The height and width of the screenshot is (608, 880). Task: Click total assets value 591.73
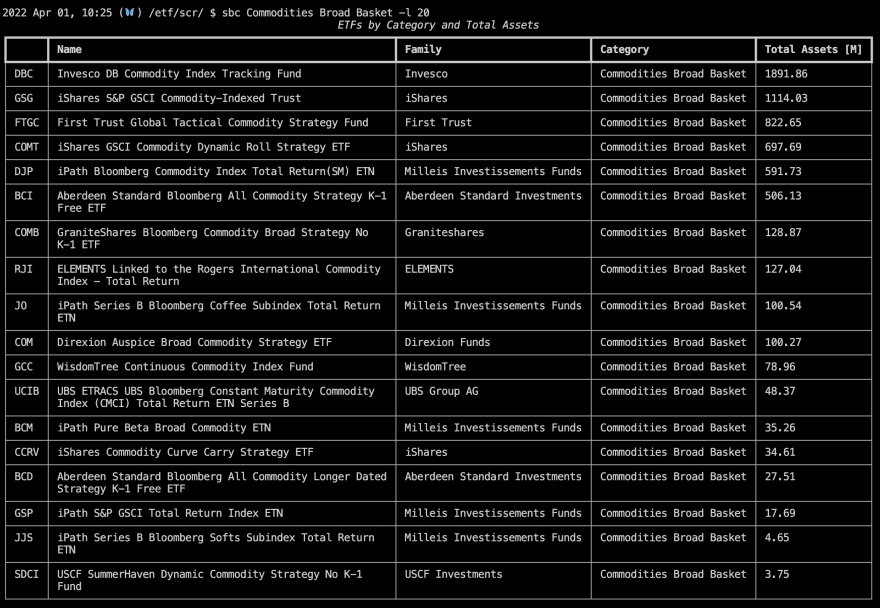pyautogui.click(x=783, y=171)
